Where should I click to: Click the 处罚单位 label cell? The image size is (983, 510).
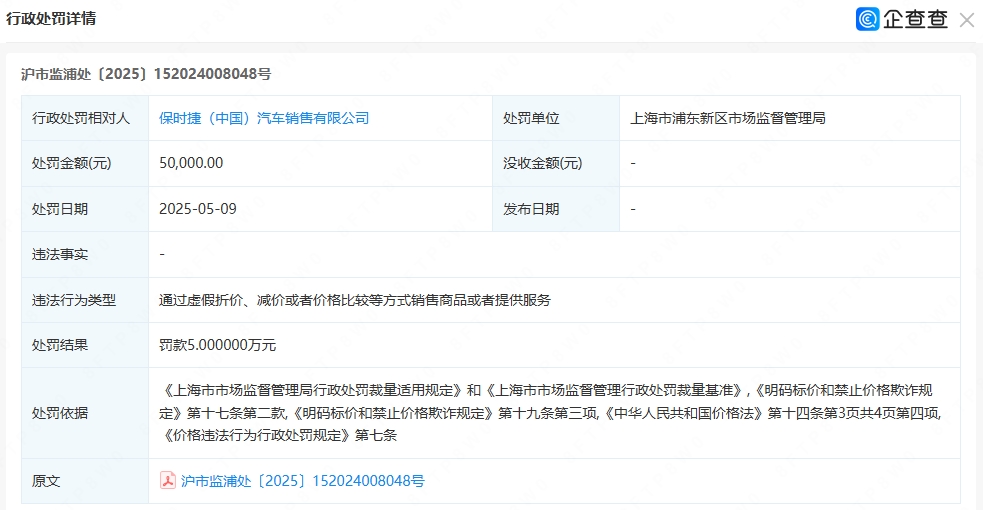pos(555,118)
